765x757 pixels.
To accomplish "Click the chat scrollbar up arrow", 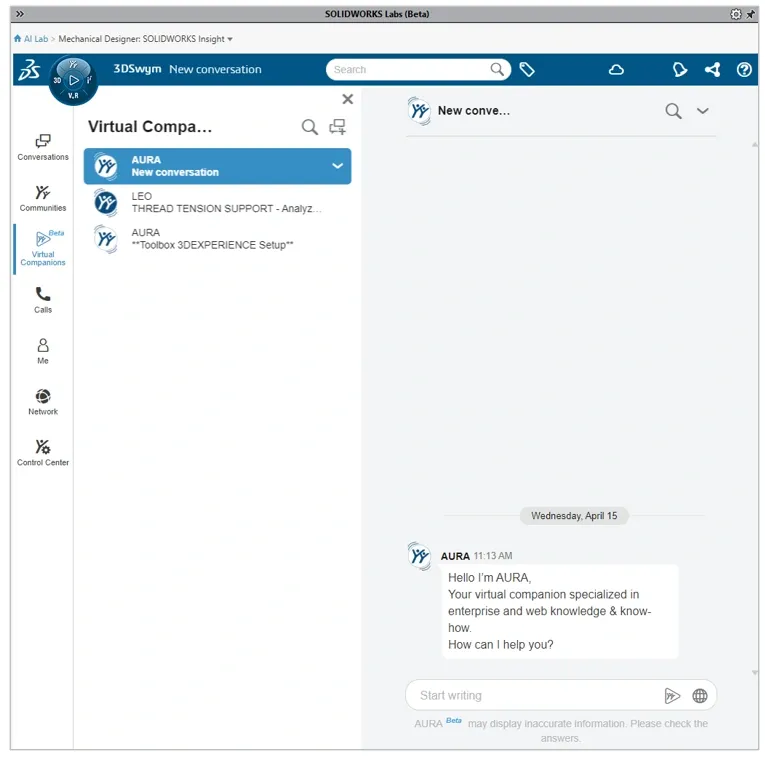I will click(x=755, y=144).
